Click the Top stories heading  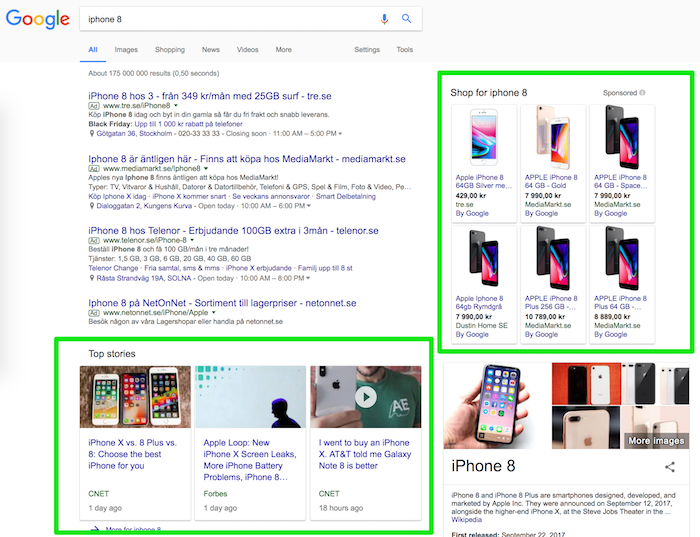coord(112,354)
